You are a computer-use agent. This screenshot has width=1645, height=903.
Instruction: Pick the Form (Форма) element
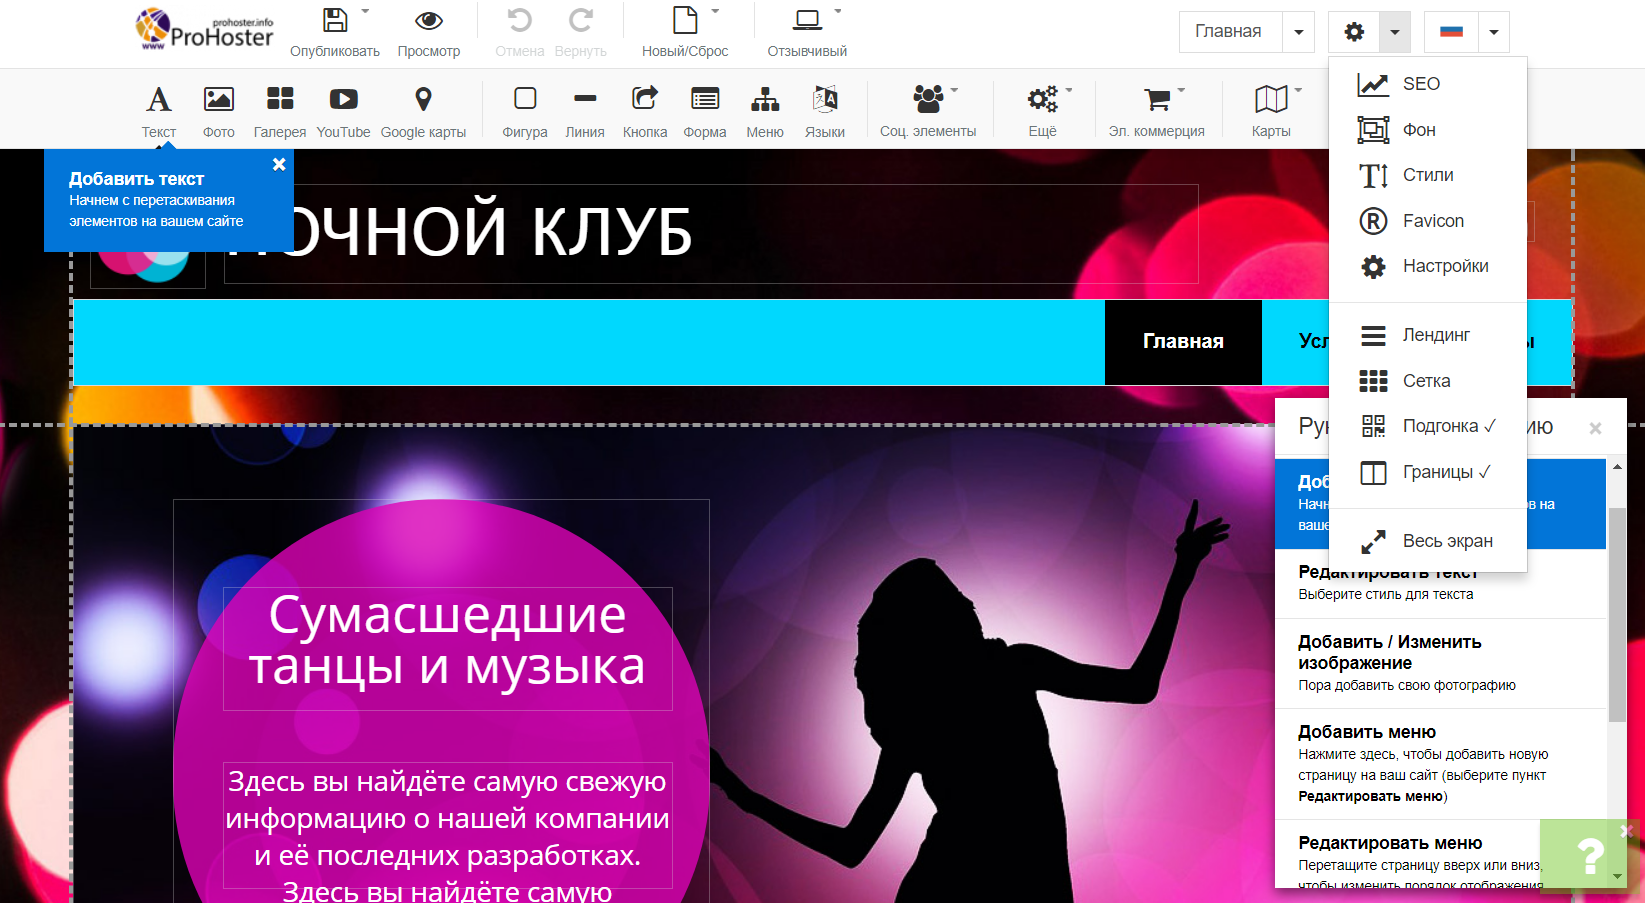pyautogui.click(x=705, y=110)
